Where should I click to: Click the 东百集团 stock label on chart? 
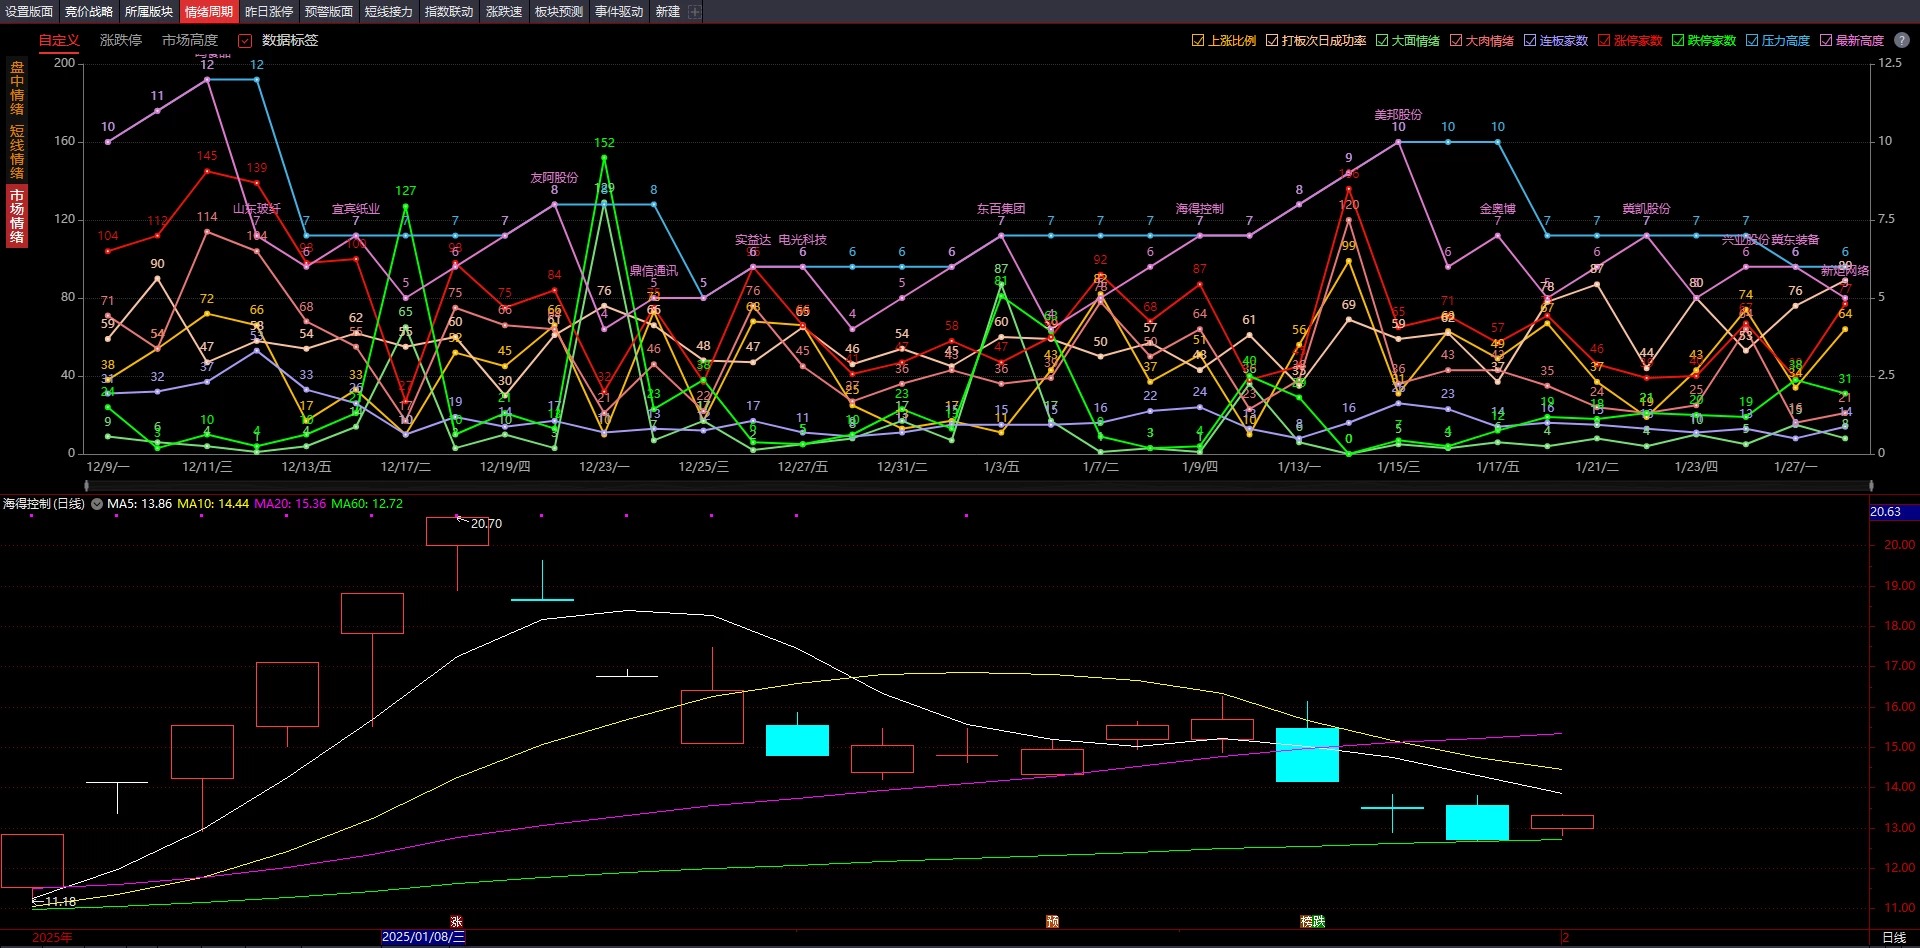1001,209
